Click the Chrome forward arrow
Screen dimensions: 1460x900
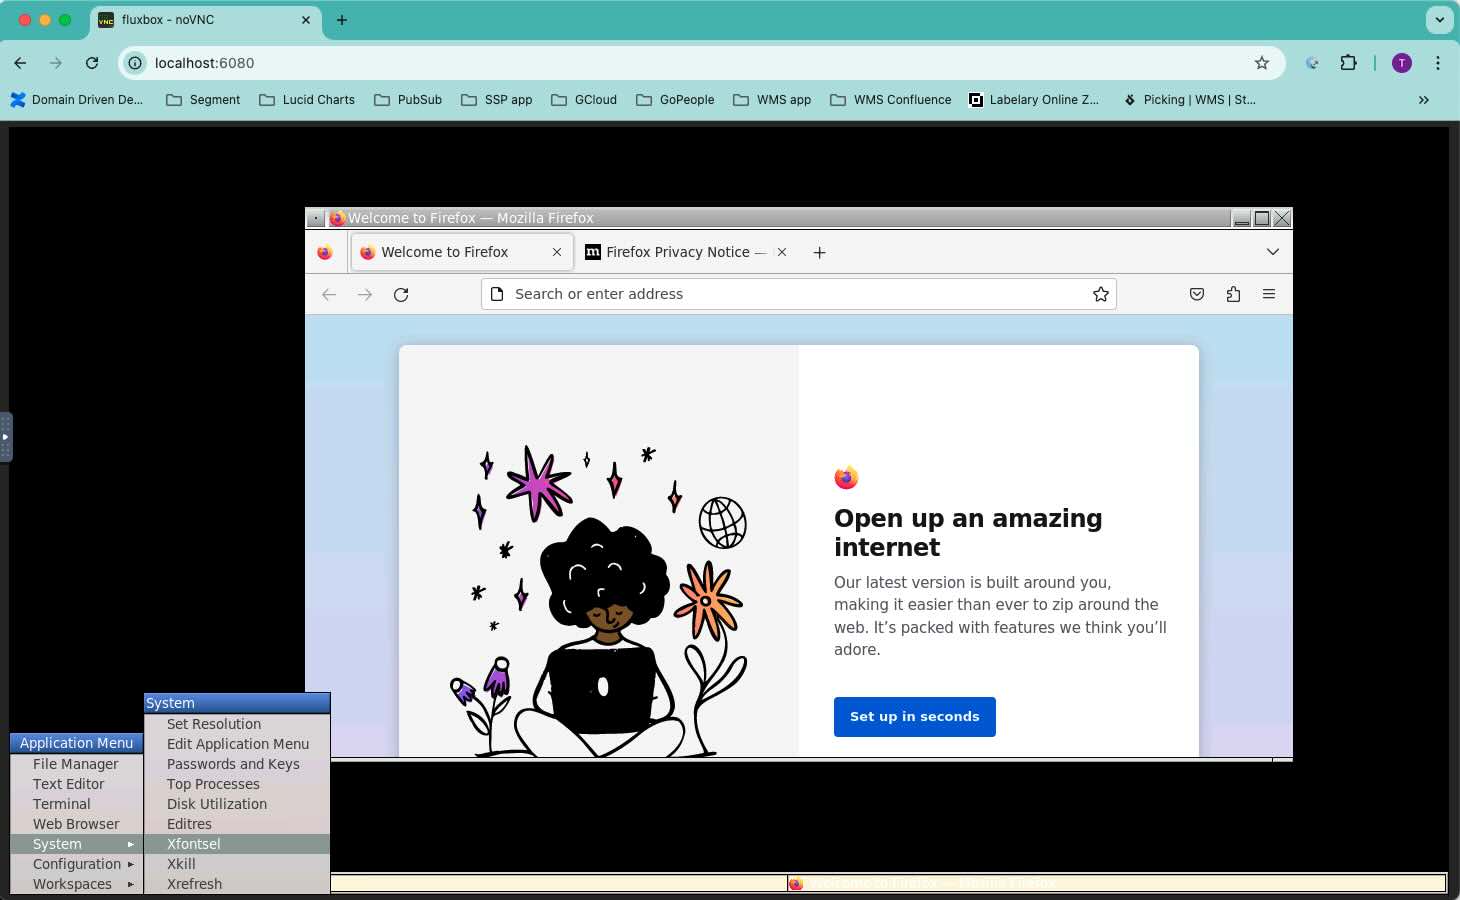[x=56, y=63]
